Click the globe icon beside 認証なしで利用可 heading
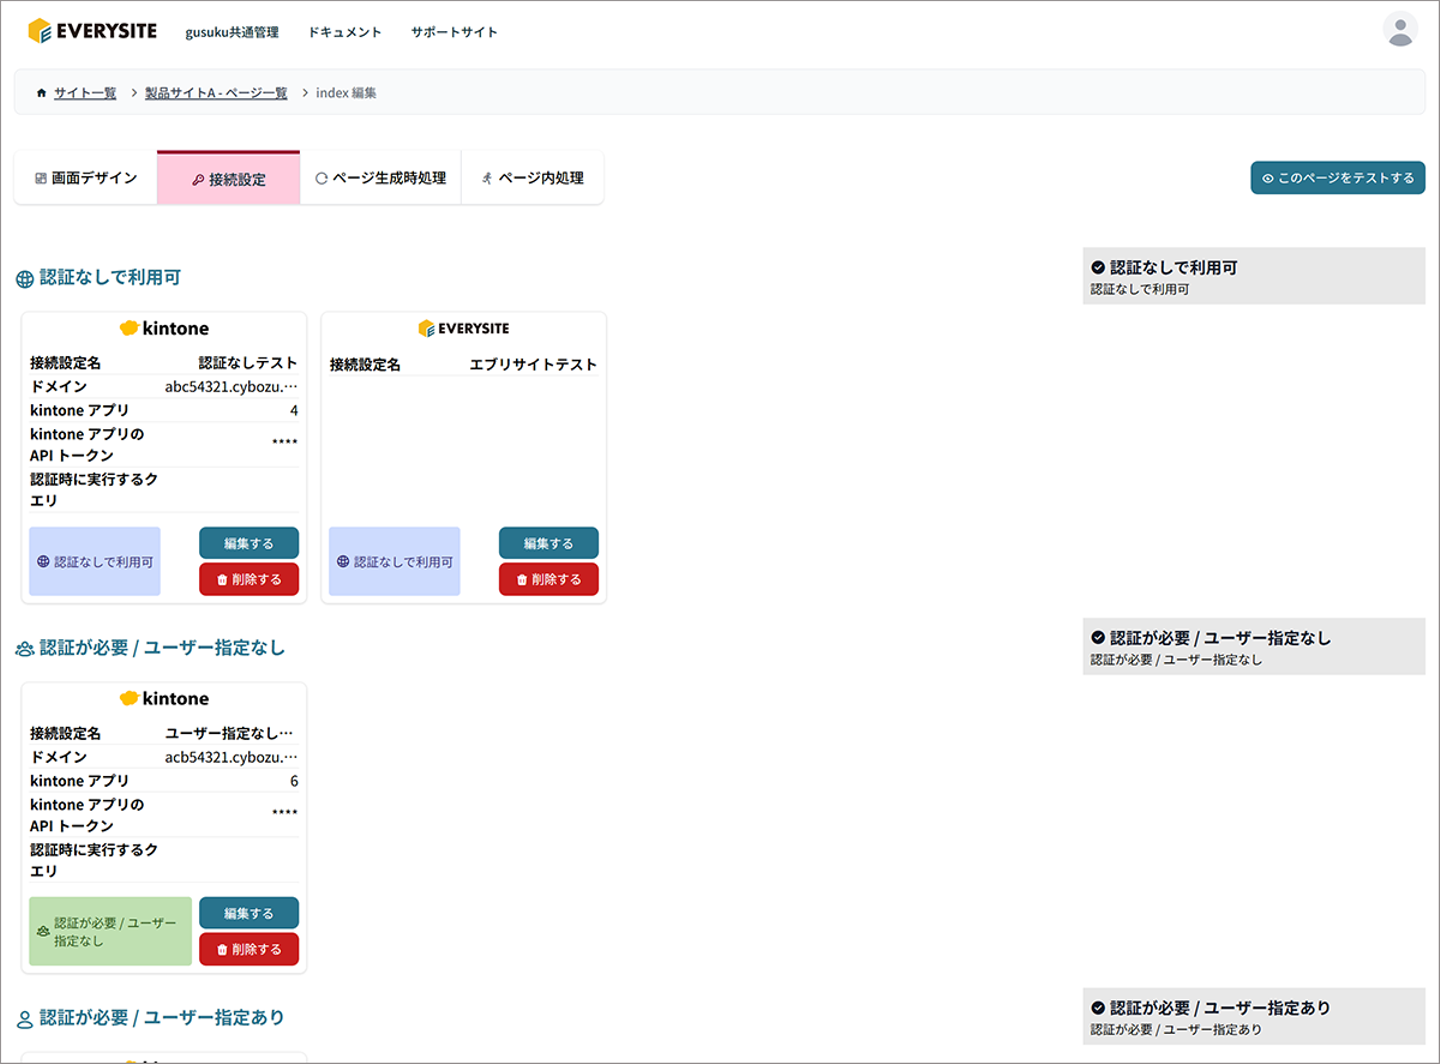 point(25,279)
